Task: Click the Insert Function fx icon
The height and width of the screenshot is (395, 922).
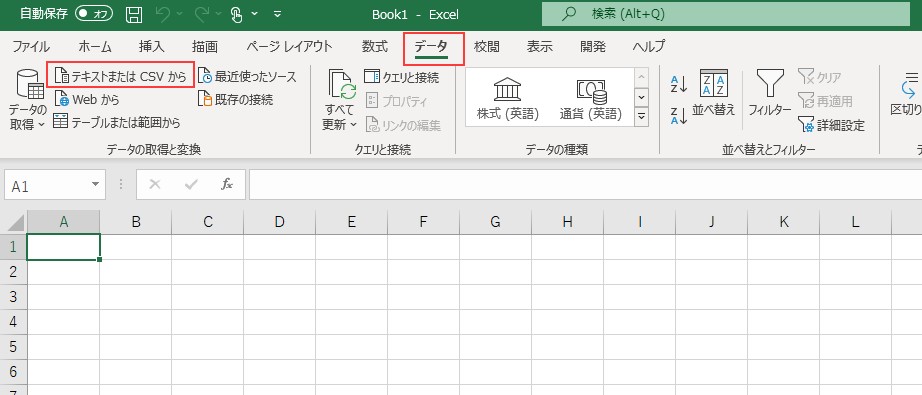Action: [227, 185]
